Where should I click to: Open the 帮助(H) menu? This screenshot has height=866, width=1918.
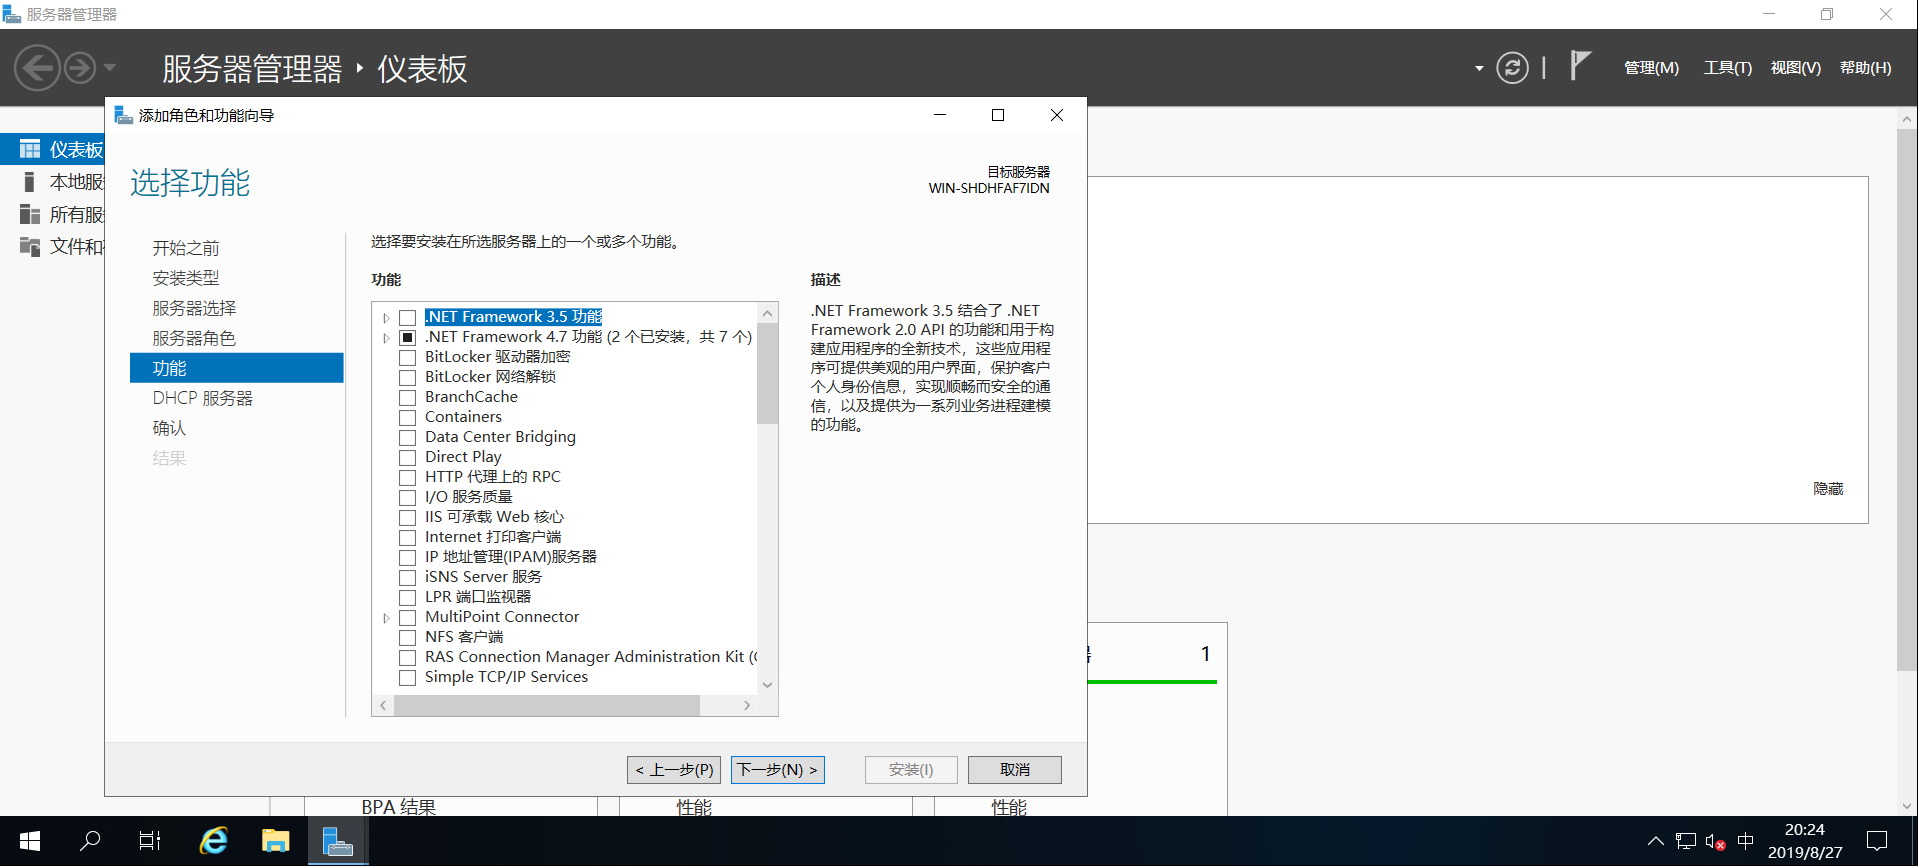1865,68
